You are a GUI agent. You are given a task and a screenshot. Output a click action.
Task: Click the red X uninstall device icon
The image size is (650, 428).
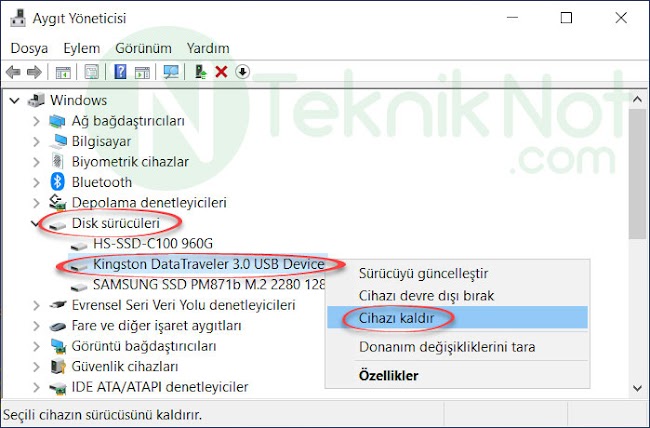coord(221,72)
